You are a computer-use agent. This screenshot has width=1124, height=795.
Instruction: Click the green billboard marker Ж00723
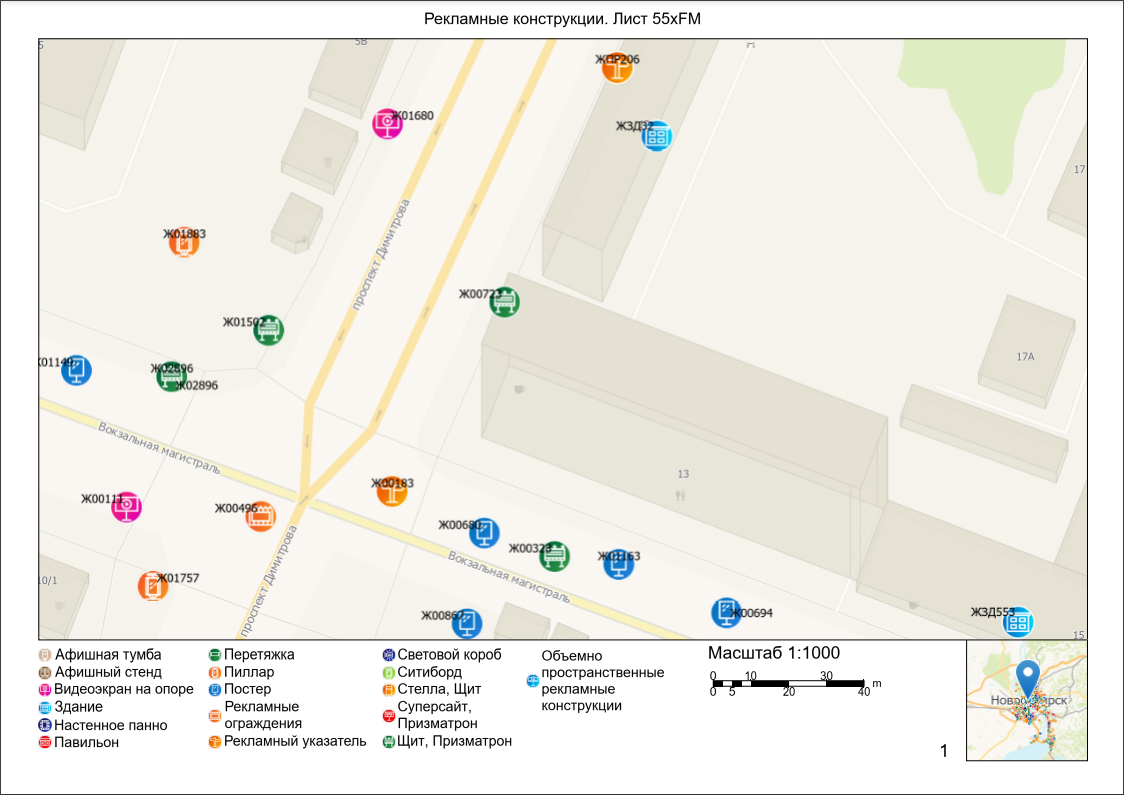click(x=505, y=301)
